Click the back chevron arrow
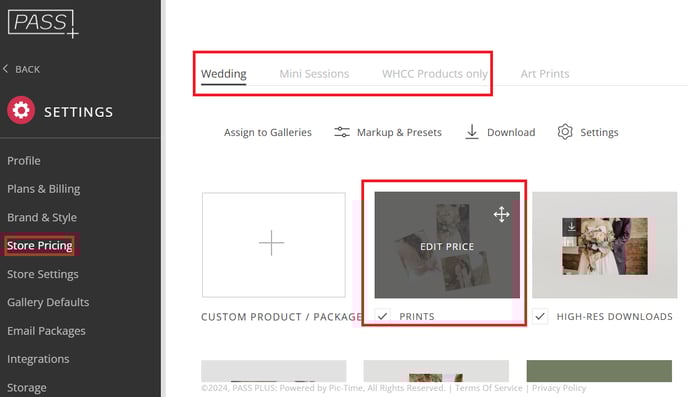This screenshot has height=397, width=688. (5, 69)
